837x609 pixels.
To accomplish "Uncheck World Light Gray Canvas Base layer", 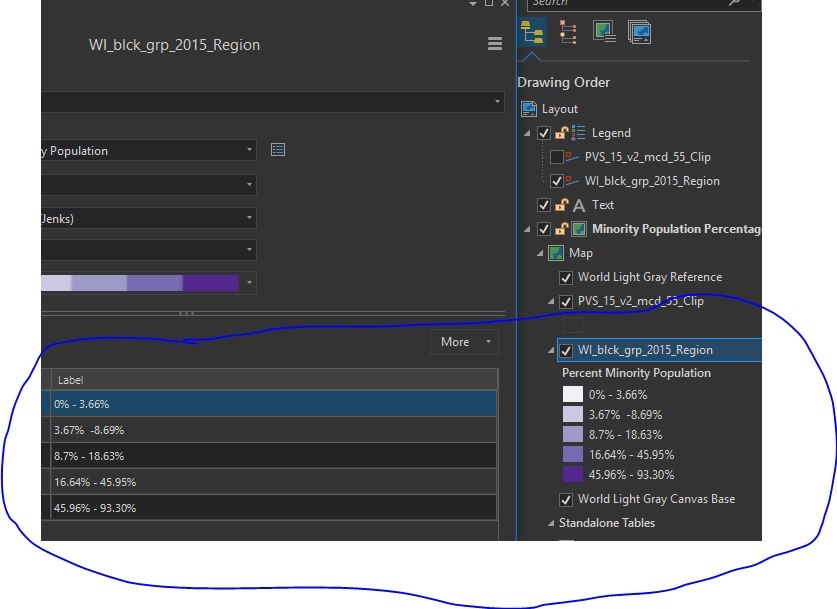I will [566, 500].
